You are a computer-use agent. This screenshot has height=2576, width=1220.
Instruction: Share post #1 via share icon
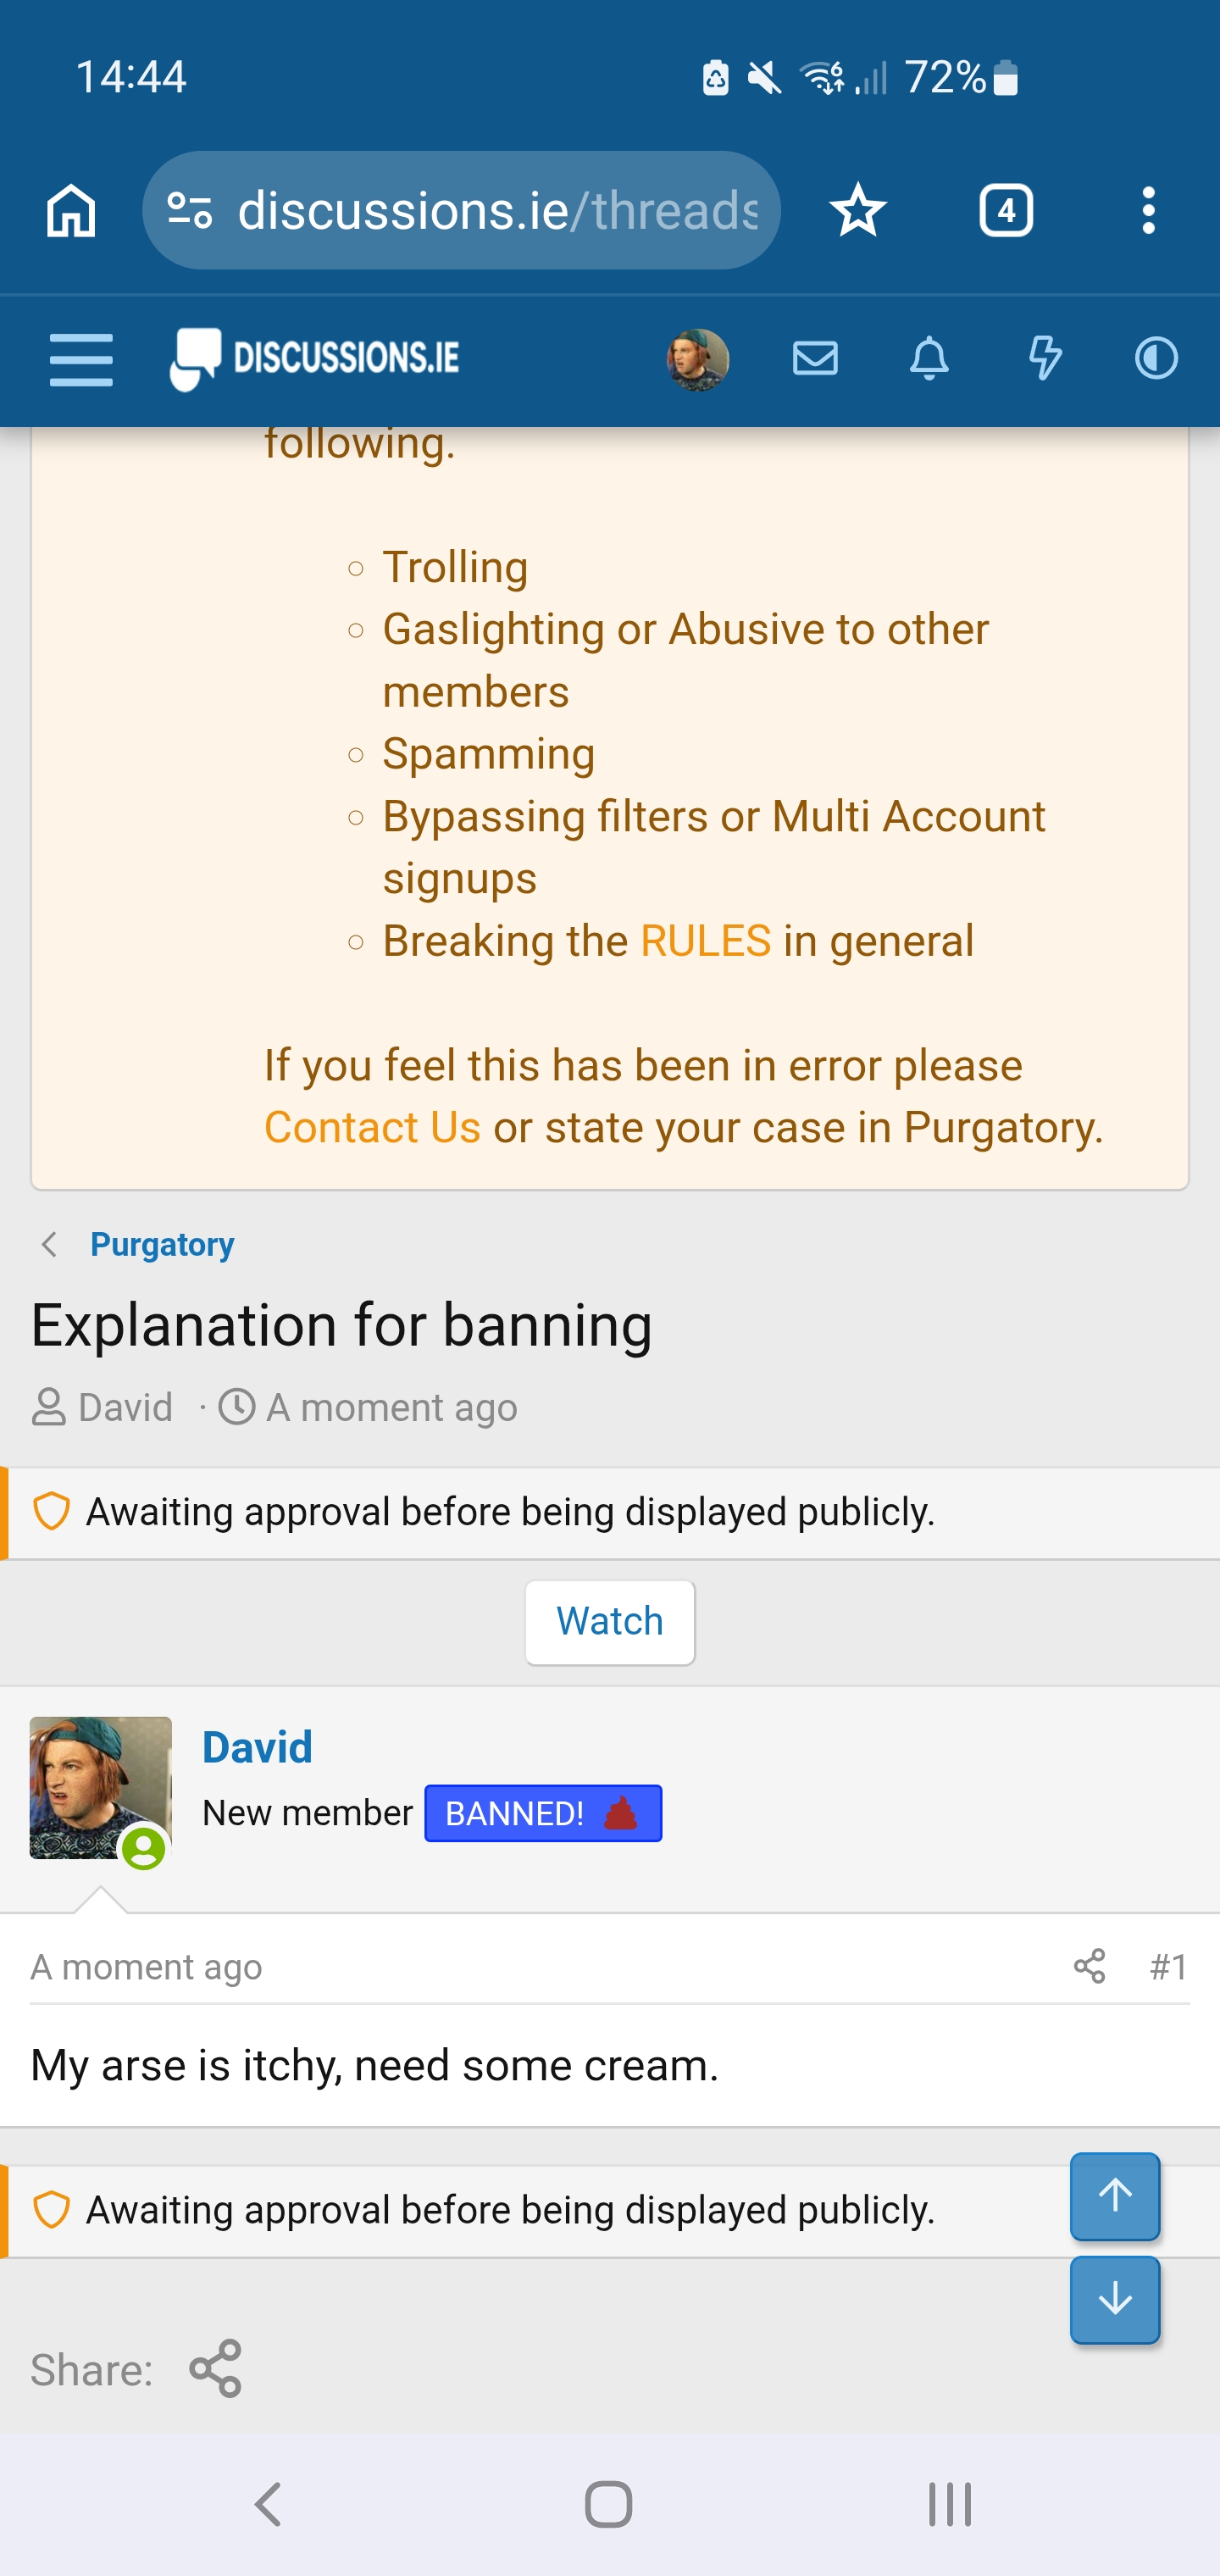pos(1089,1966)
